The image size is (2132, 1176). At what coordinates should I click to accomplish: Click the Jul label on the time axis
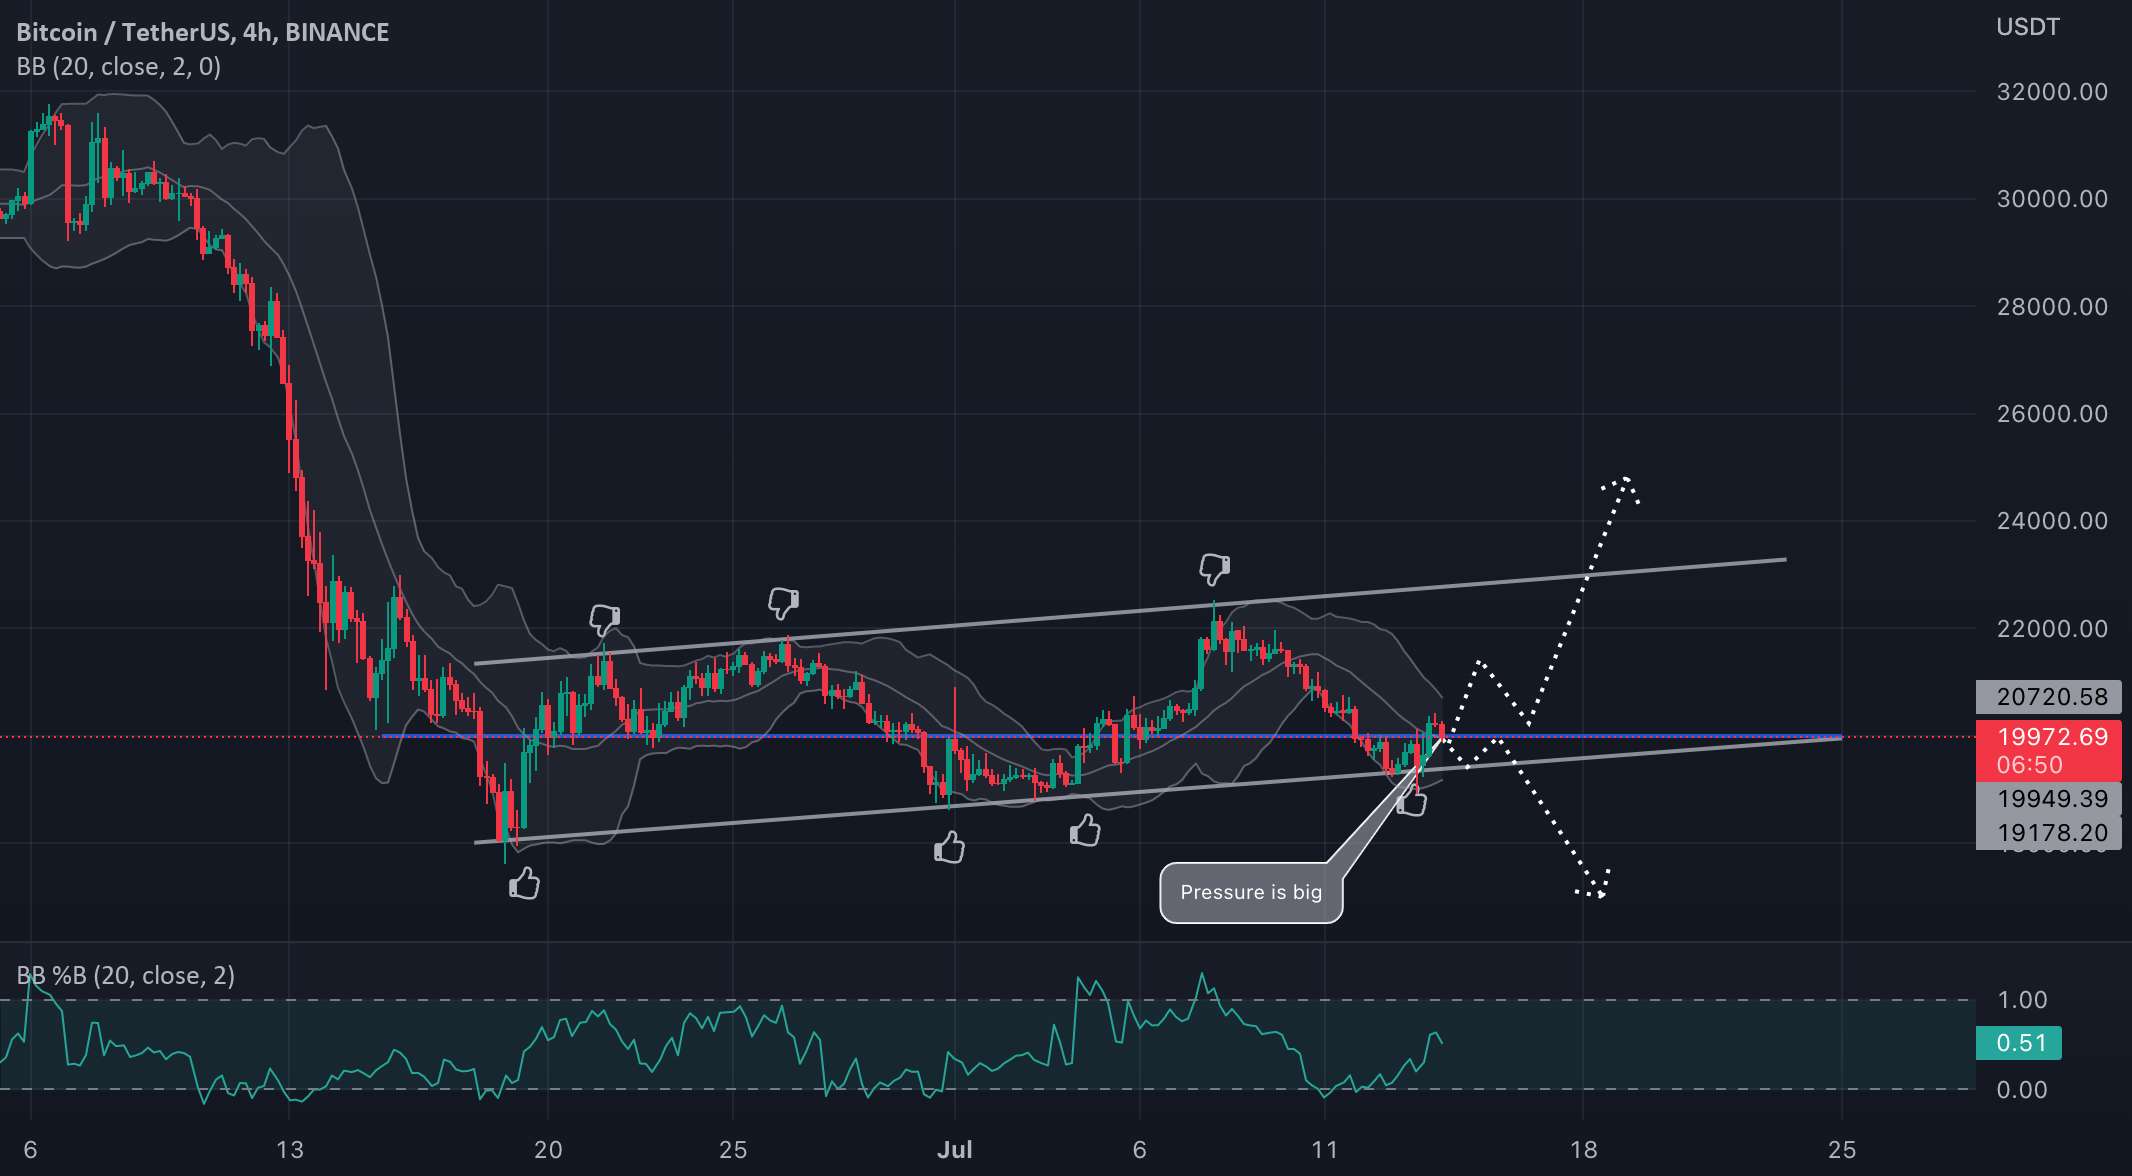(955, 1150)
